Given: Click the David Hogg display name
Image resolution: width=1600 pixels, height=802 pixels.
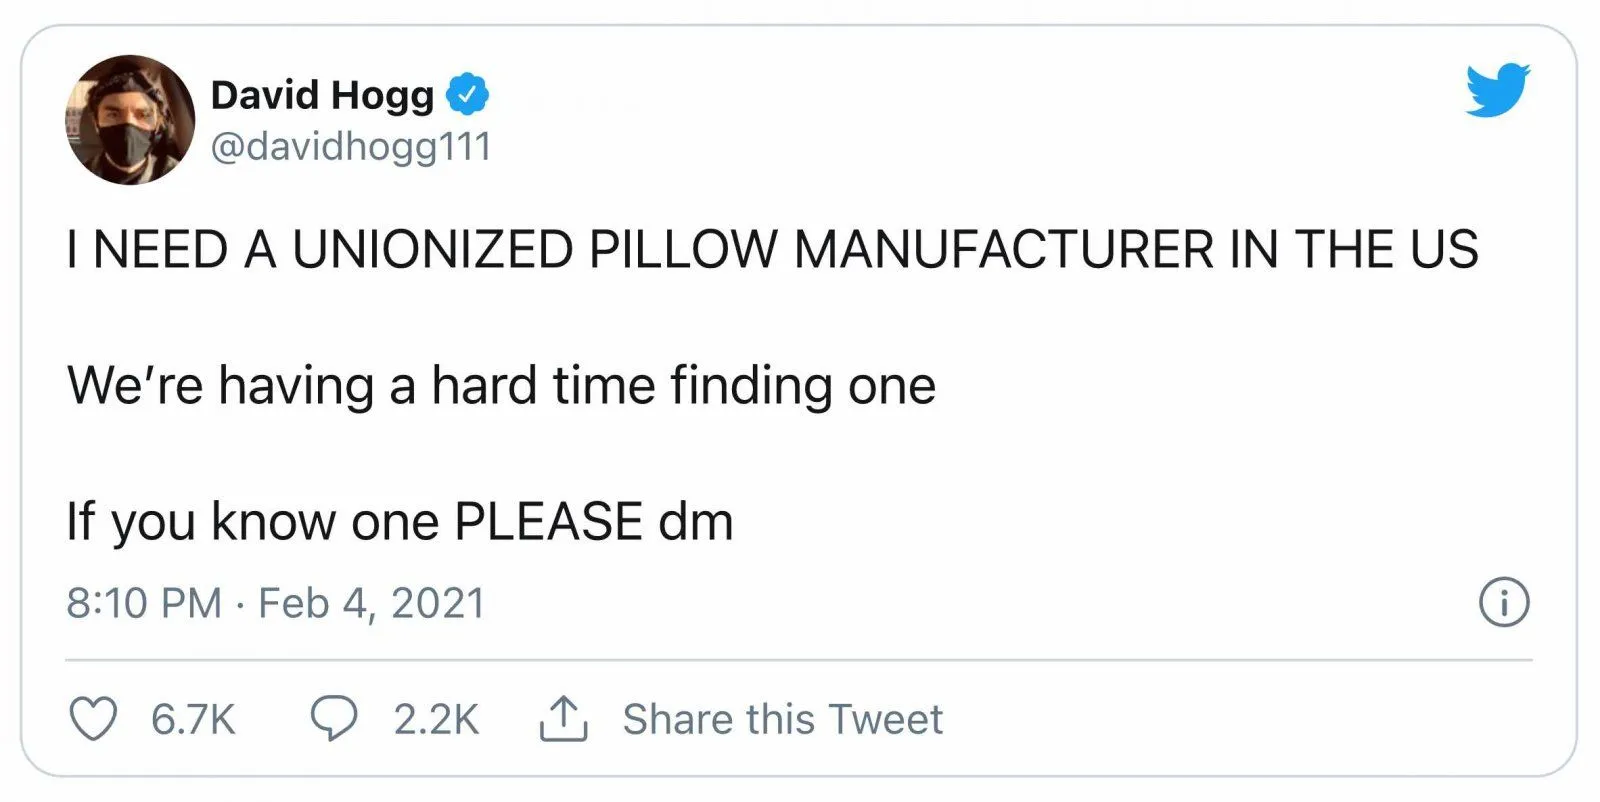Looking at the screenshot, I should click(322, 95).
